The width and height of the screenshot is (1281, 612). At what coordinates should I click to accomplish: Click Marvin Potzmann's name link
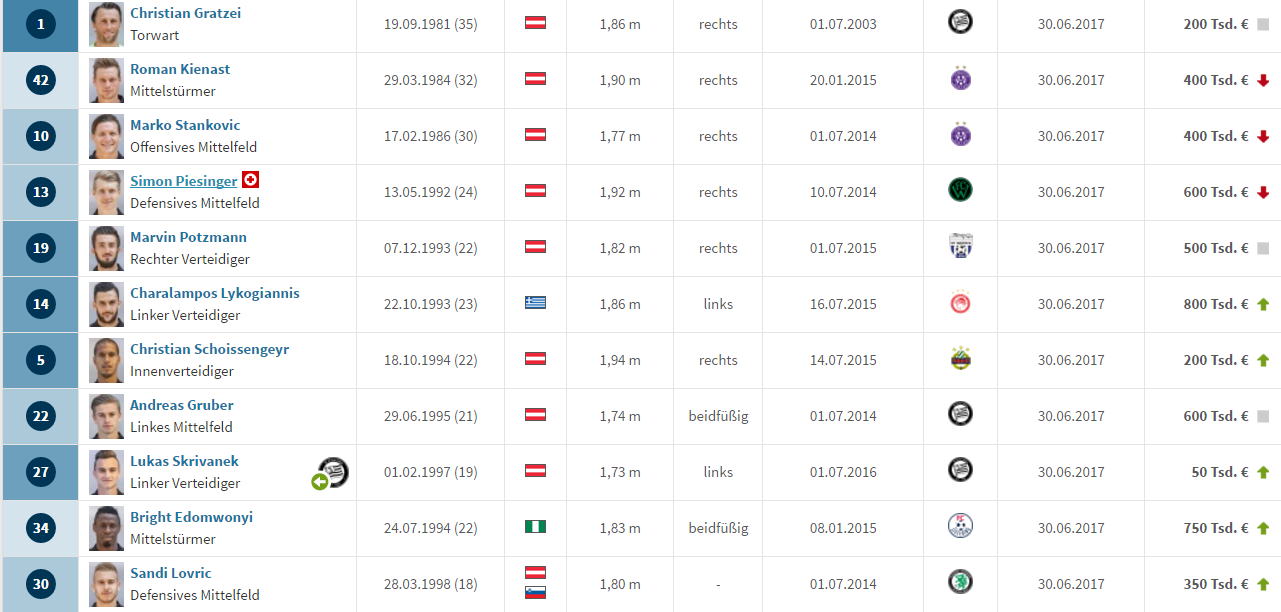[188, 237]
